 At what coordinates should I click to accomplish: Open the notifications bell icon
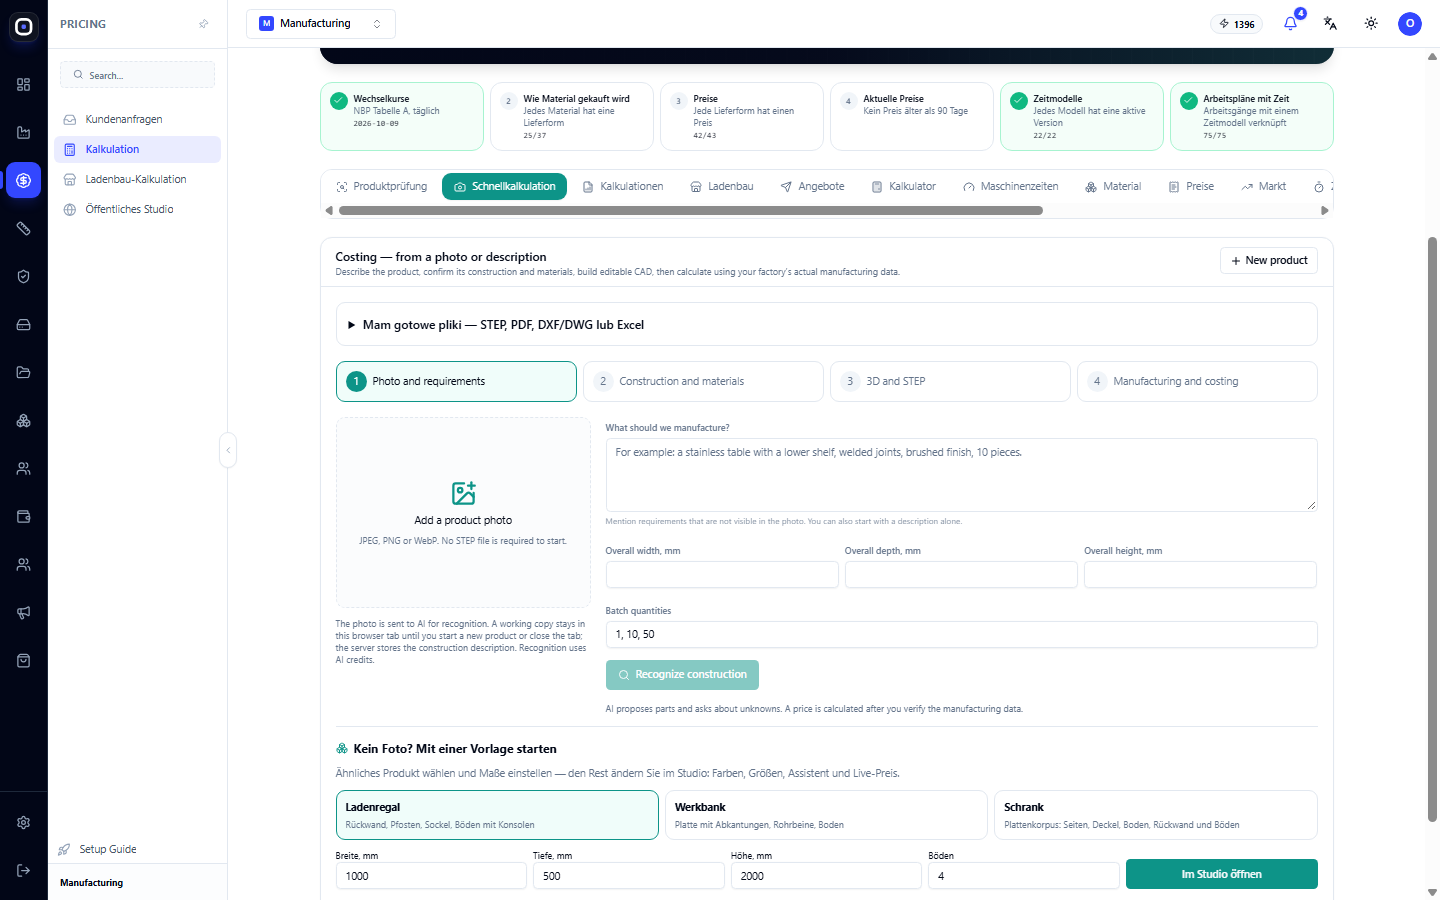[x=1290, y=23]
